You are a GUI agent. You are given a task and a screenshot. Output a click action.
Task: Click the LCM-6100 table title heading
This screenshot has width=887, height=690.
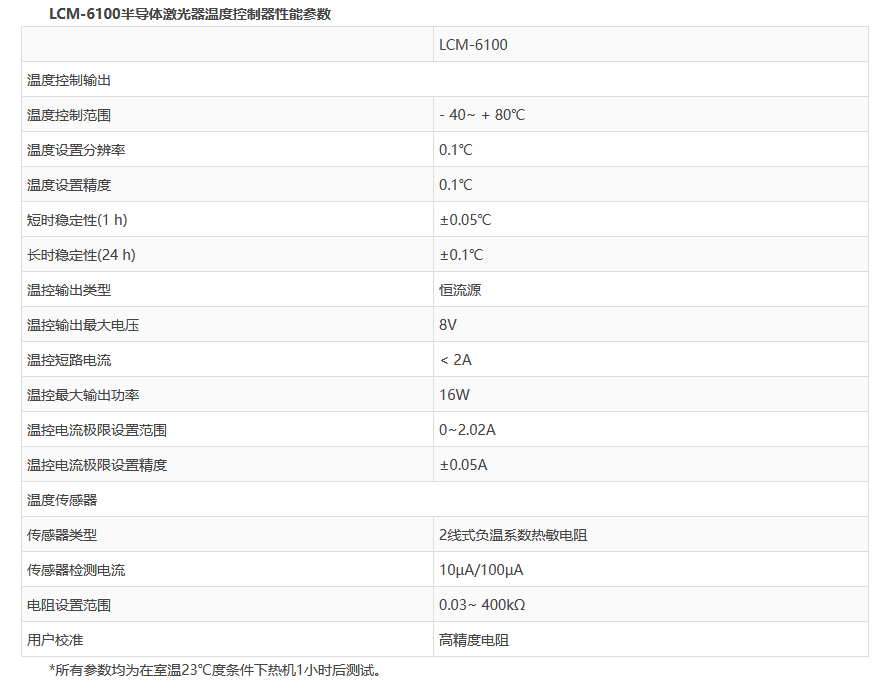coord(190,14)
